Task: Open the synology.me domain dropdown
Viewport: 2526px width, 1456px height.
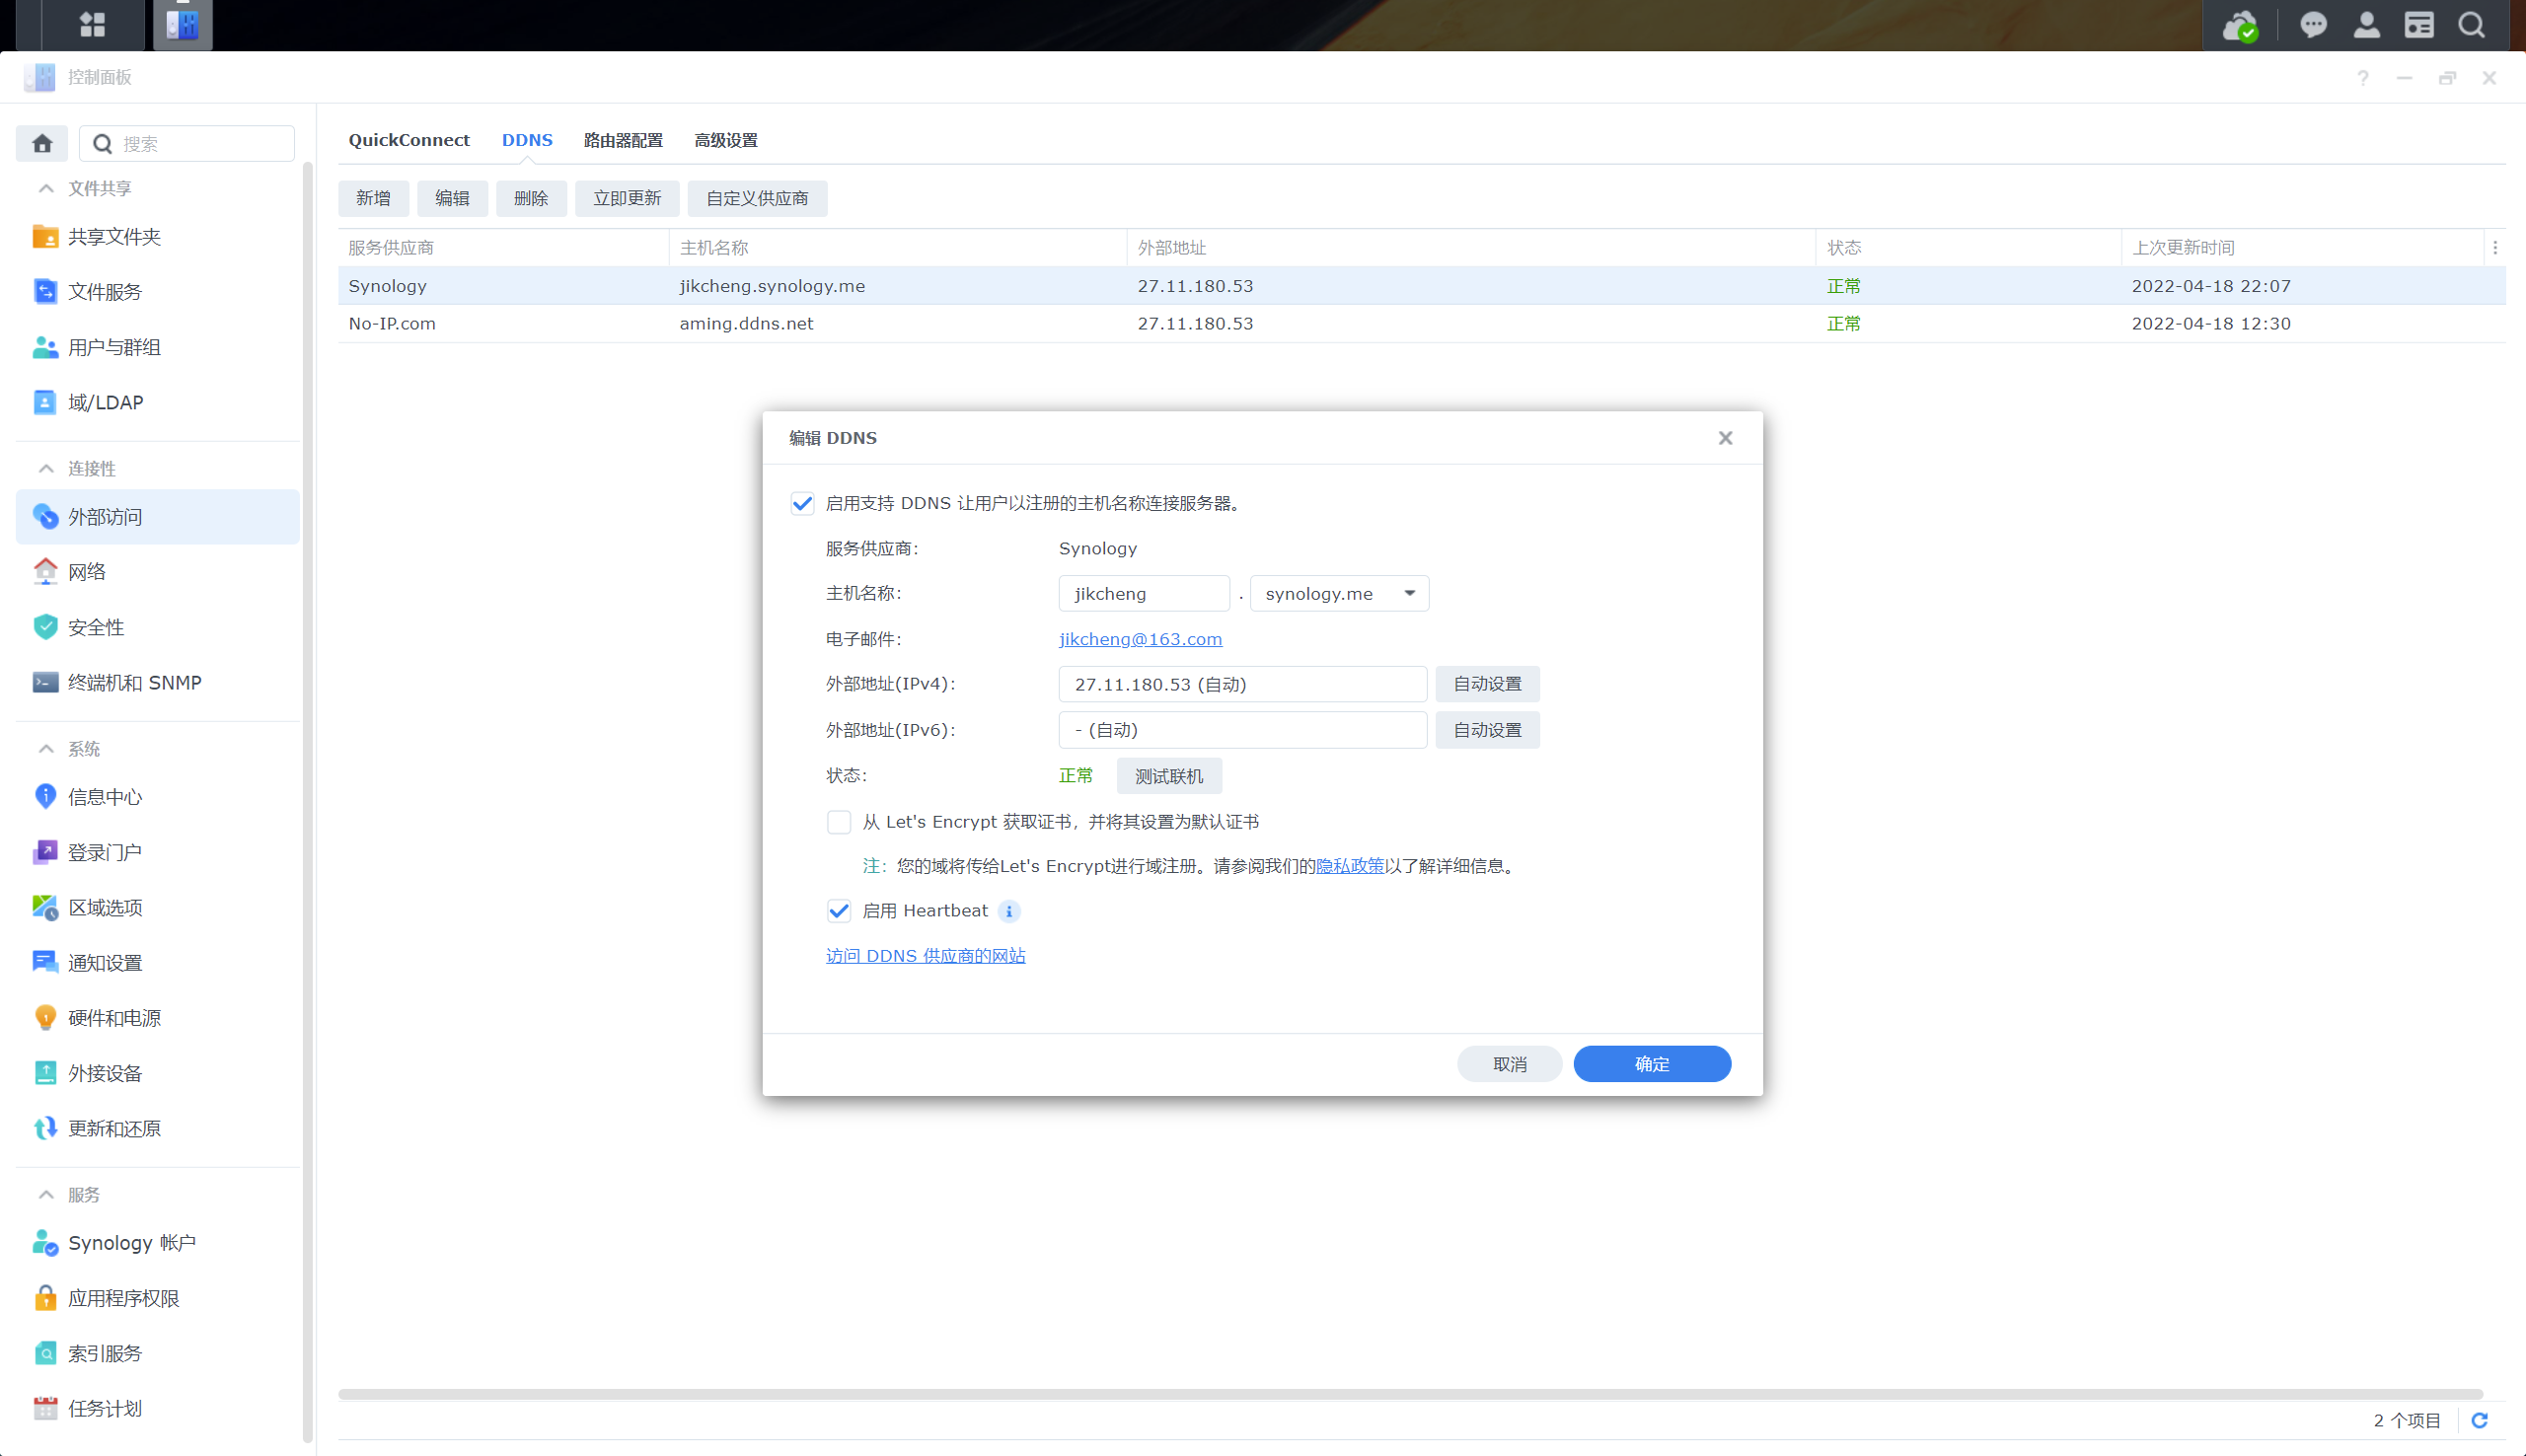Action: click(1339, 594)
